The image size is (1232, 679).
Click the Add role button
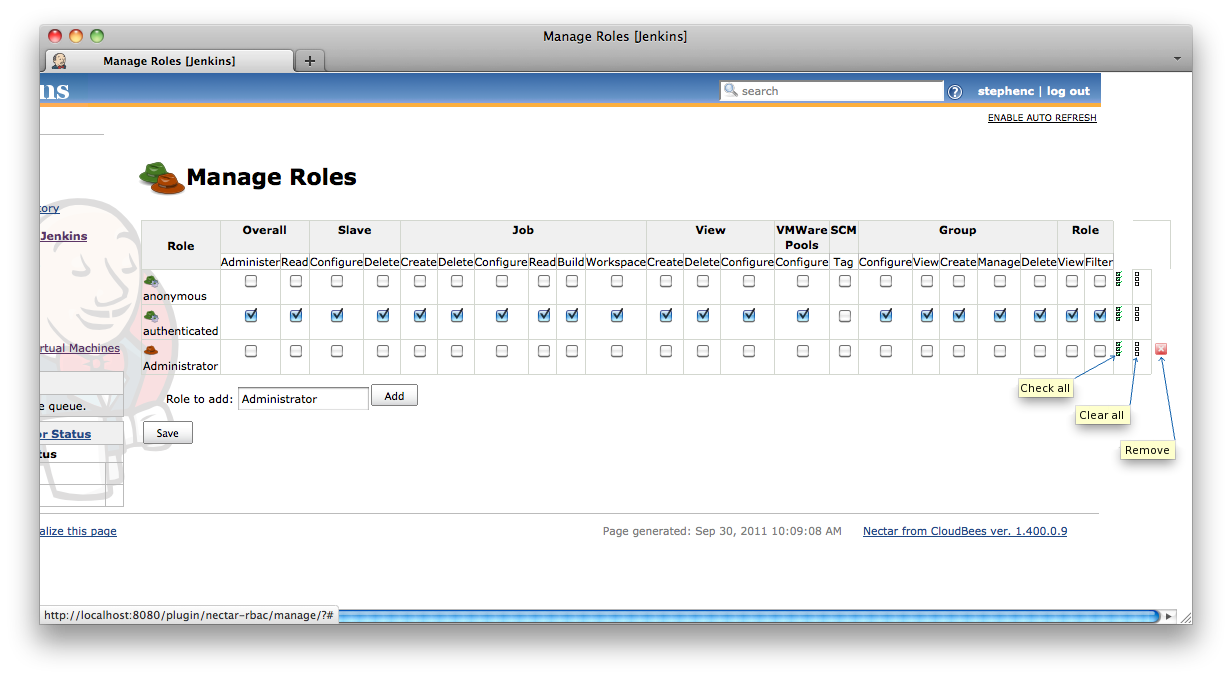(x=394, y=396)
